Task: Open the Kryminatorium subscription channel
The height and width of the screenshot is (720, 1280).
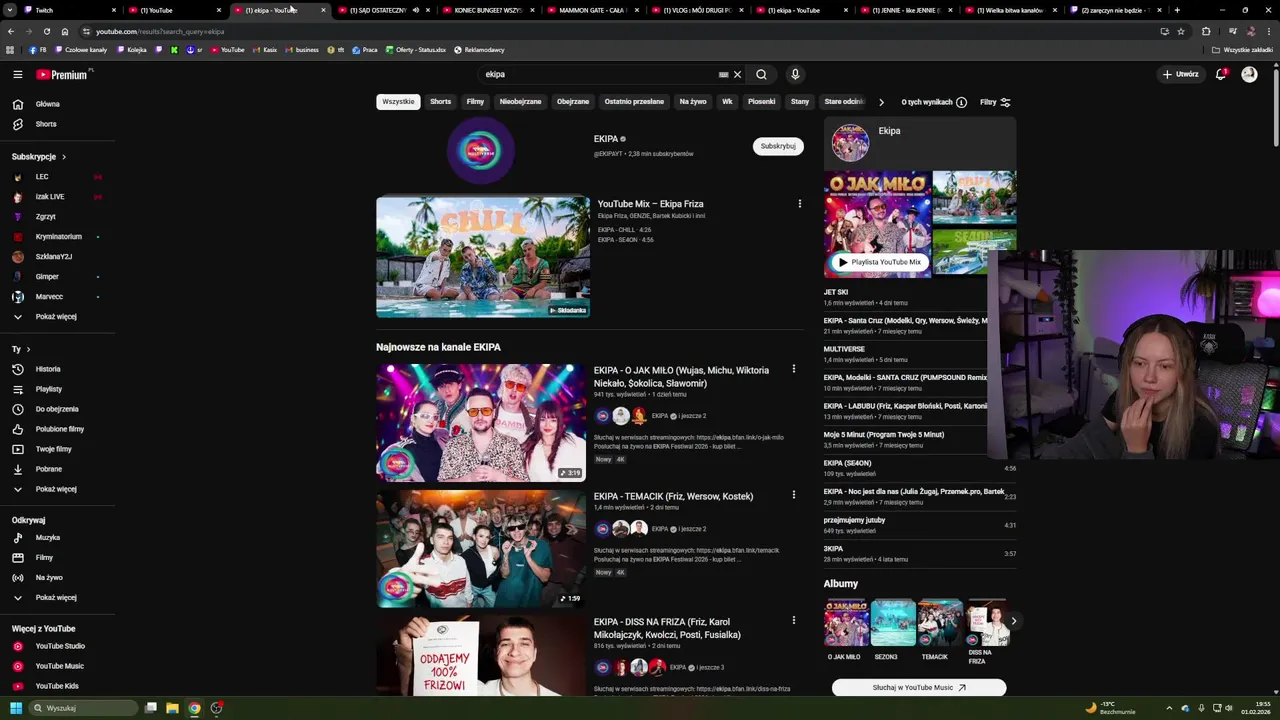Action: pyautogui.click(x=57, y=237)
